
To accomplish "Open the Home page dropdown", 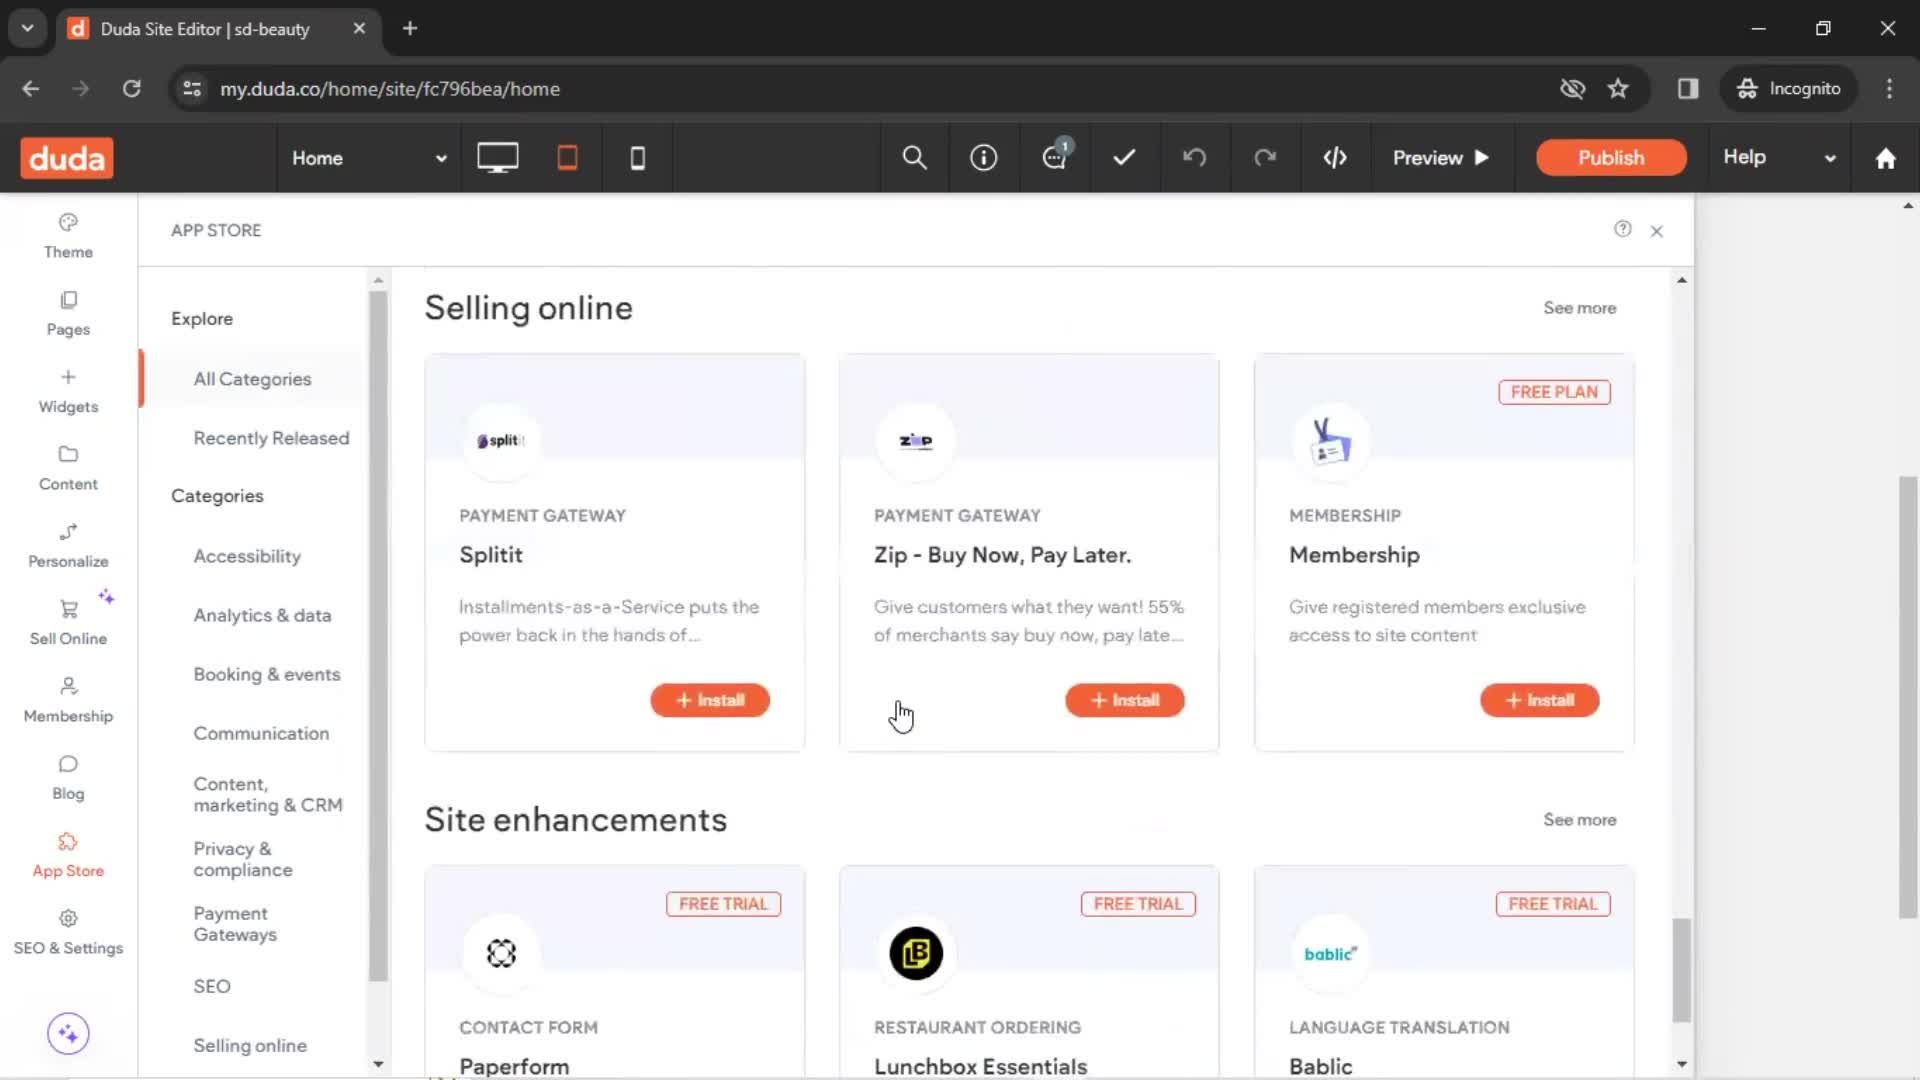I will (x=368, y=158).
